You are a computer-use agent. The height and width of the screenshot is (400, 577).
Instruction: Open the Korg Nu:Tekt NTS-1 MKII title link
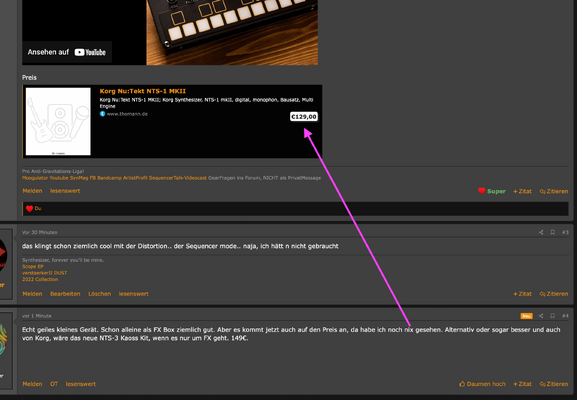[143, 91]
